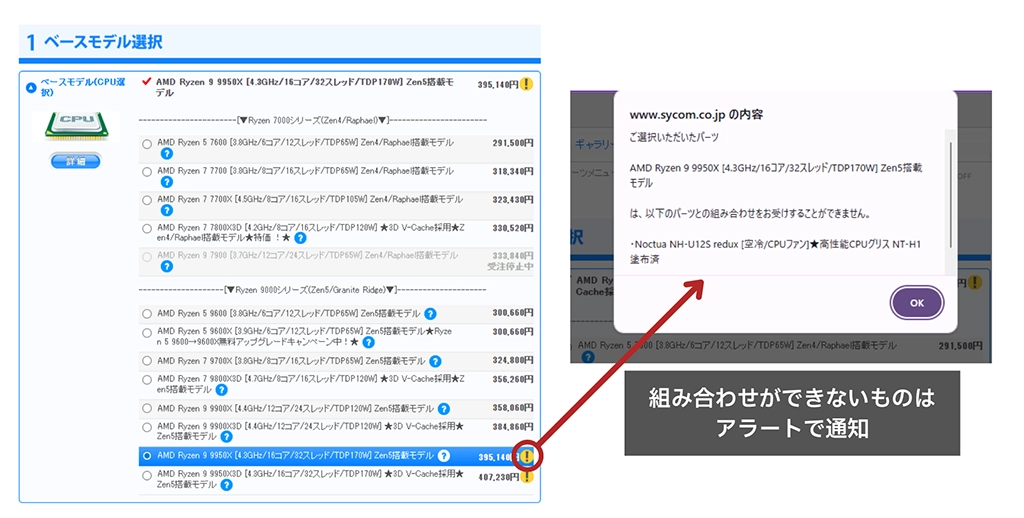Open help icon for Ryzen 7 9800X3D

(x=221, y=390)
